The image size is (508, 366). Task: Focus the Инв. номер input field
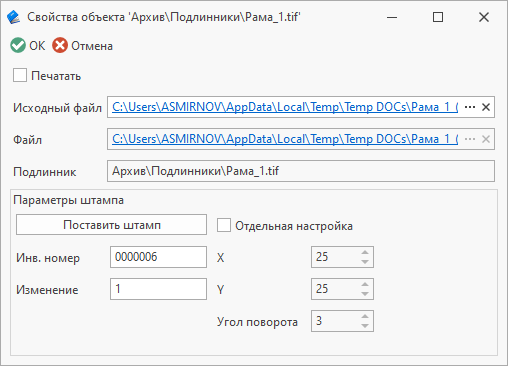pyautogui.click(x=158, y=257)
